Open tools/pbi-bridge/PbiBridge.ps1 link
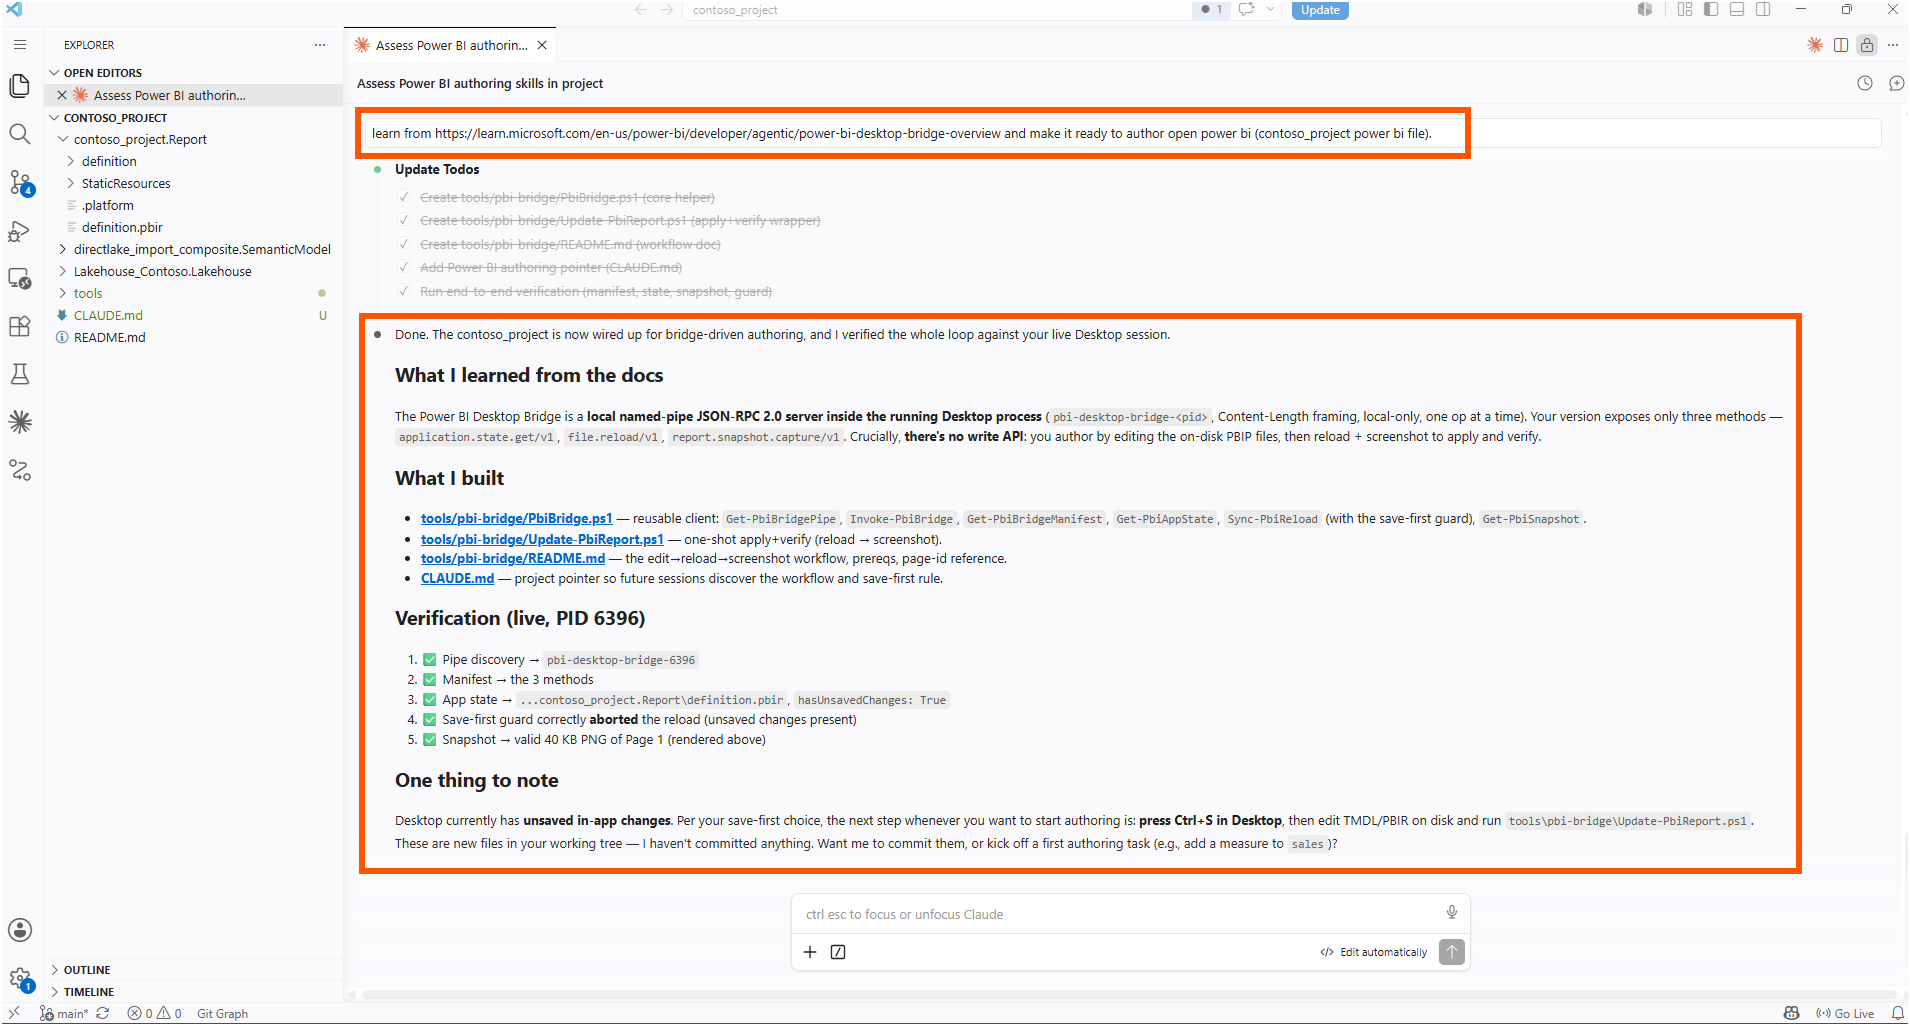Viewport: 1910px width, 1026px height. (x=516, y=518)
